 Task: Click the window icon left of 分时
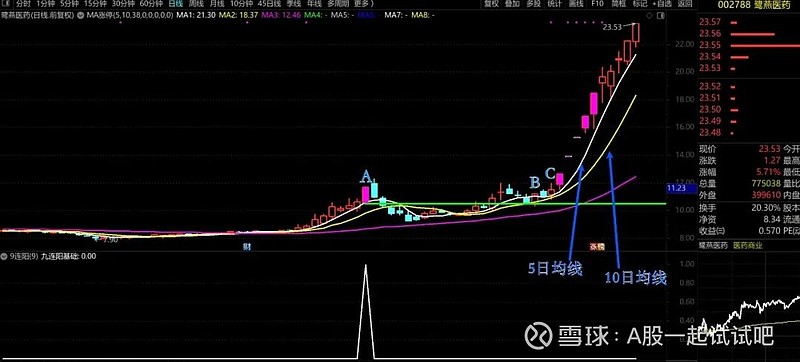[6, 4]
